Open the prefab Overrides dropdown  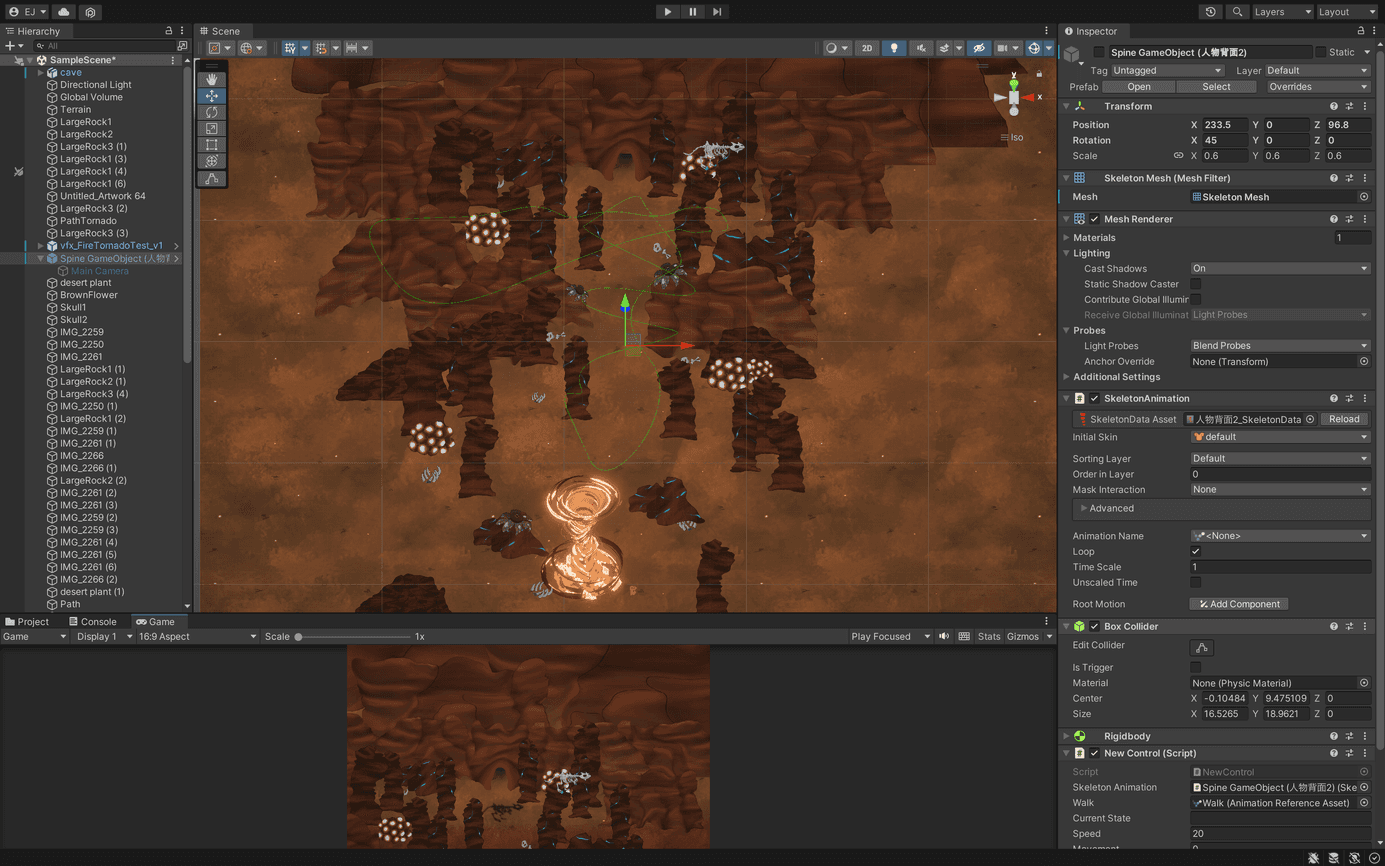pyautogui.click(x=1318, y=87)
